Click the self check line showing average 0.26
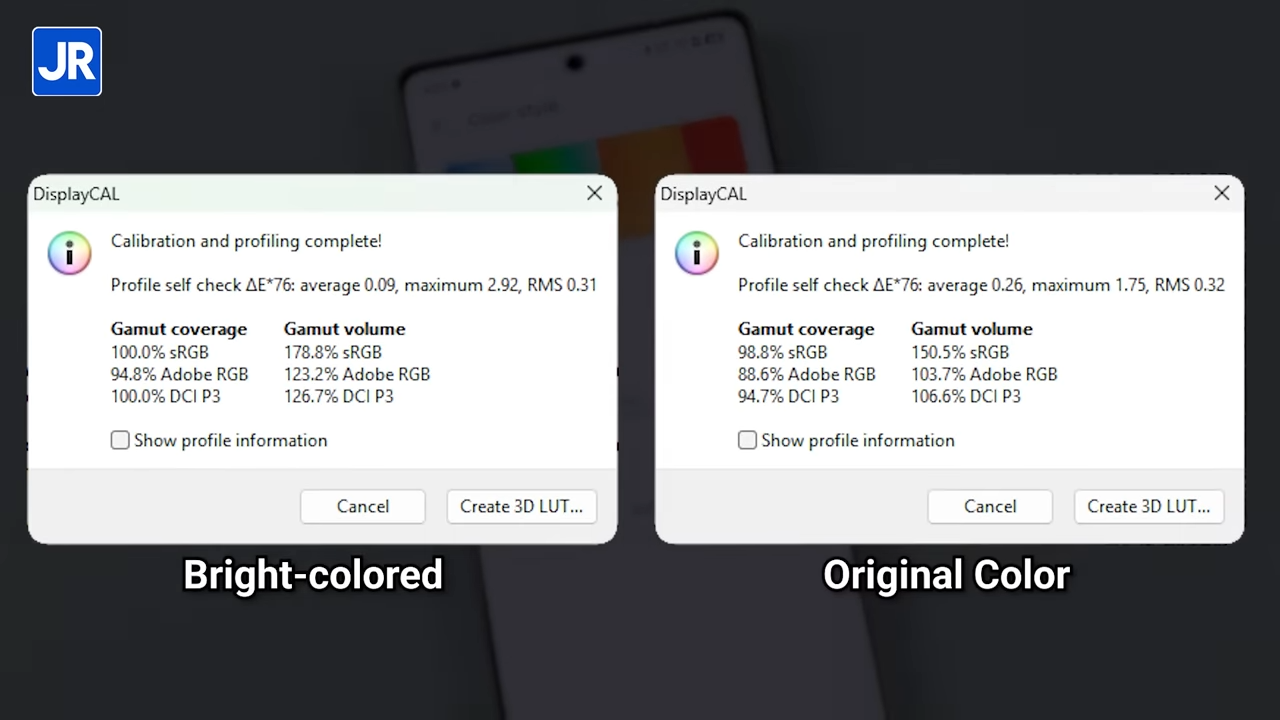This screenshot has height=720, width=1280. click(980, 285)
